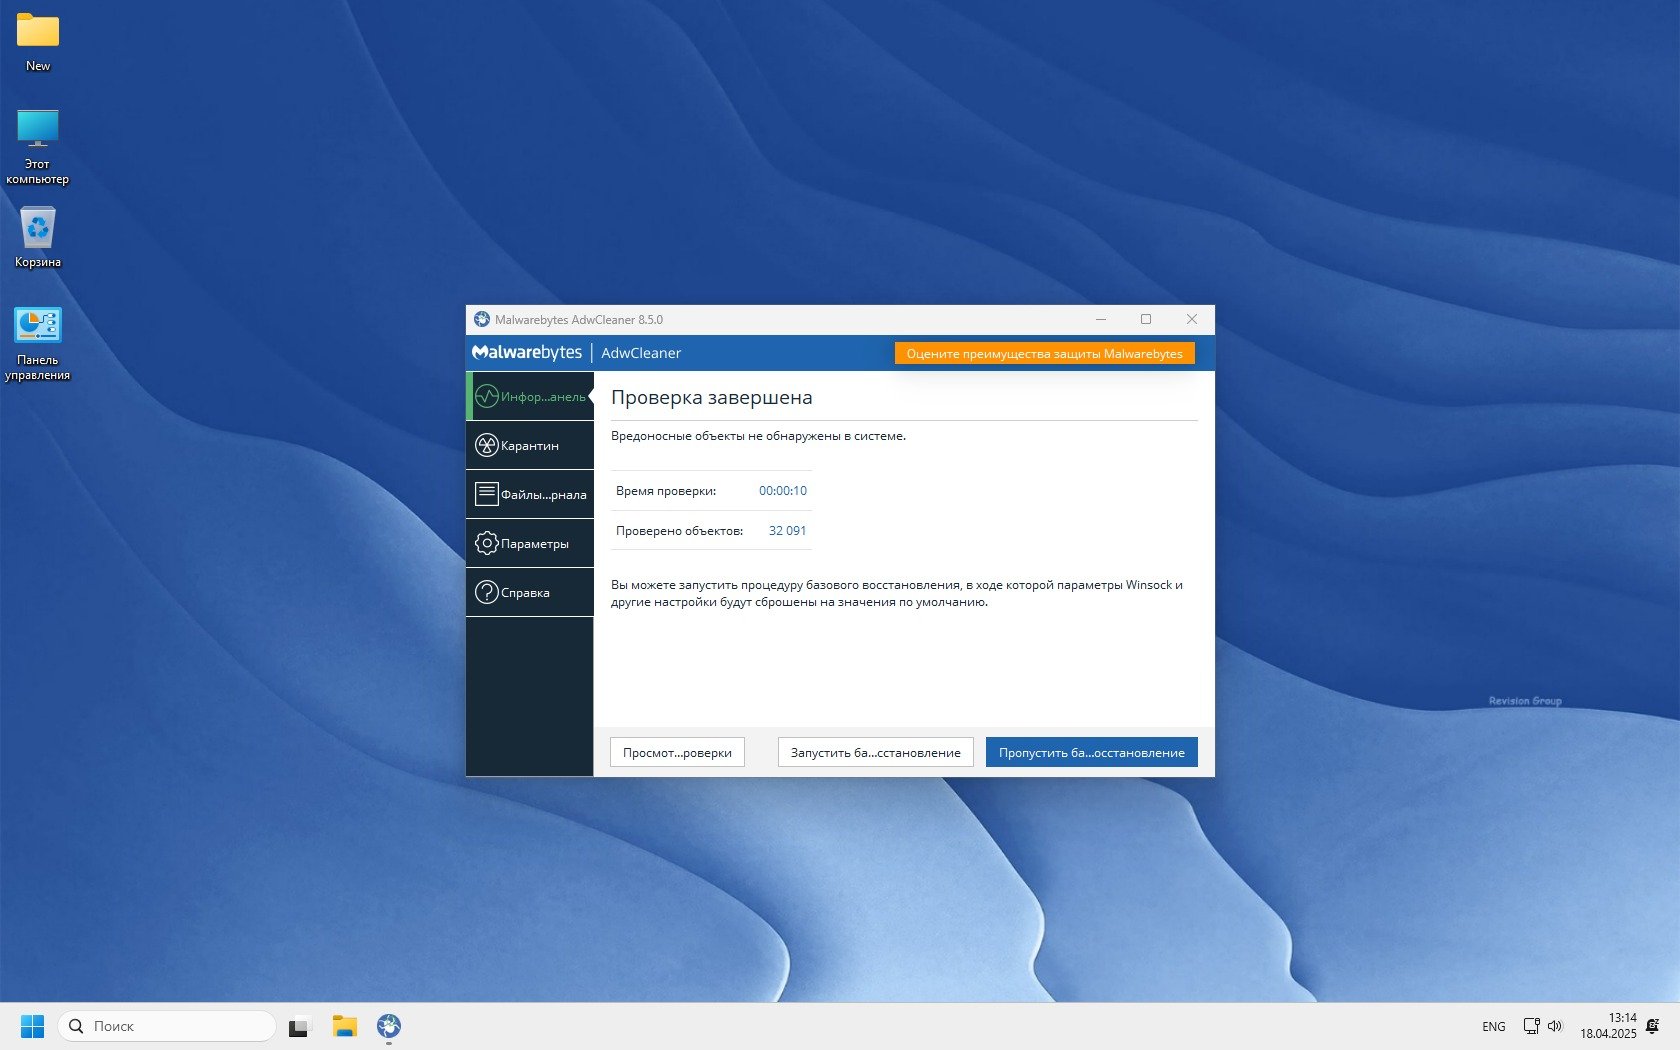The height and width of the screenshot is (1050, 1680).
Task: Open File Explorer from the taskbar
Action: click(345, 1026)
